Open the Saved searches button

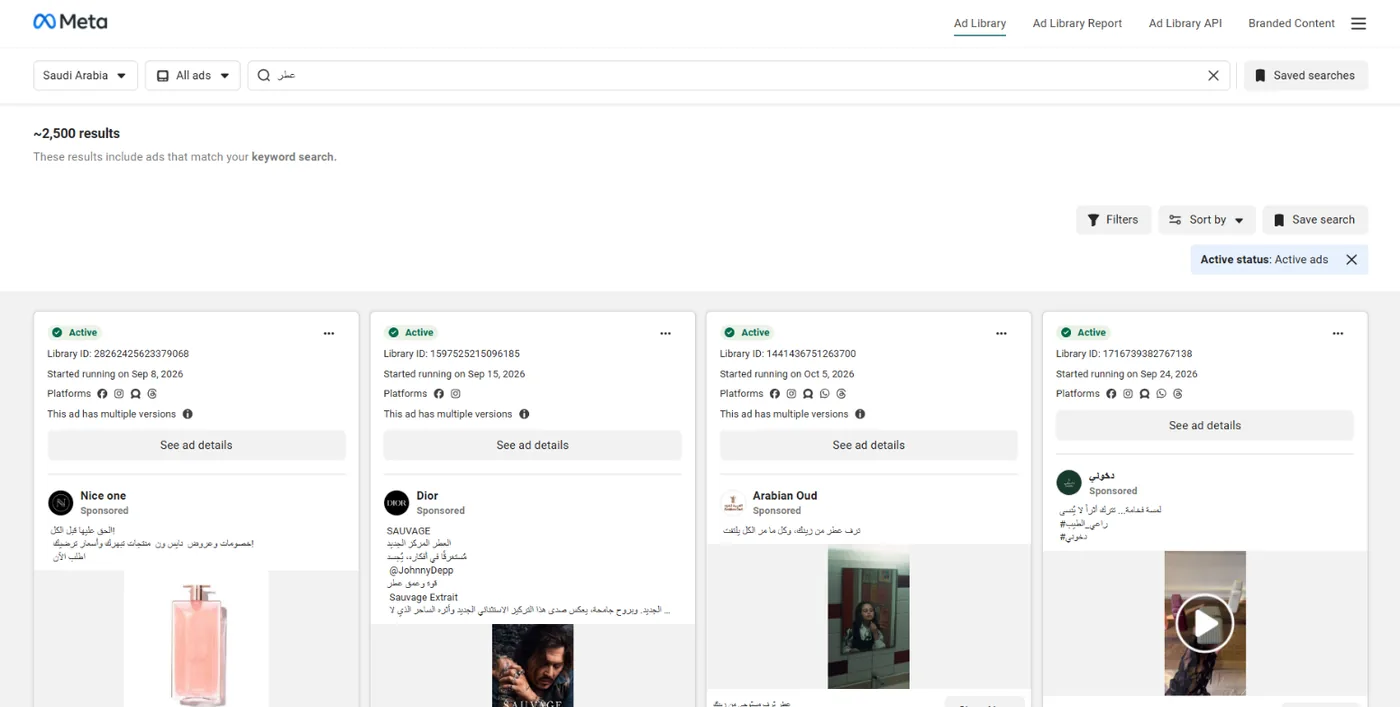pyautogui.click(x=1305, y=75)
